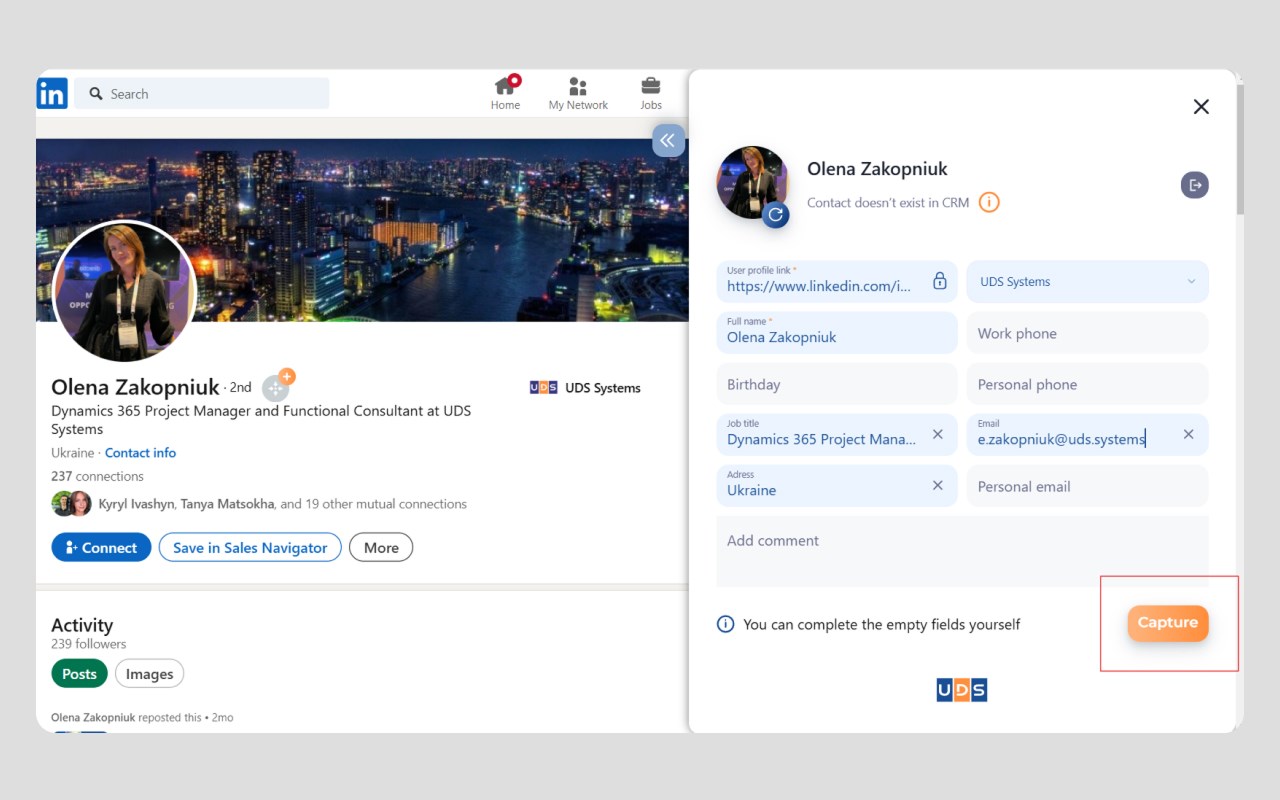This screenshot has width=1280, height=800.
Task: Clear the Adress field
Action: point(938,485)
